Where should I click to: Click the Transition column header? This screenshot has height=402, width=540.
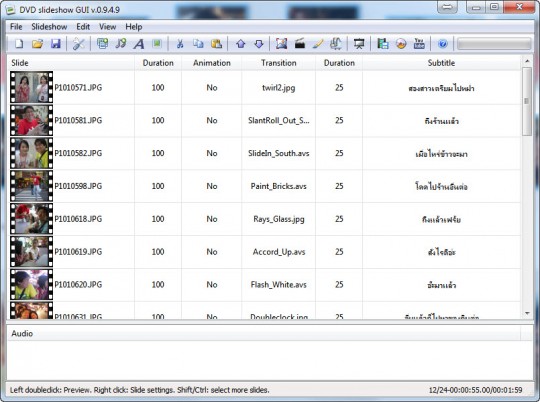click(x=278, y=63)
